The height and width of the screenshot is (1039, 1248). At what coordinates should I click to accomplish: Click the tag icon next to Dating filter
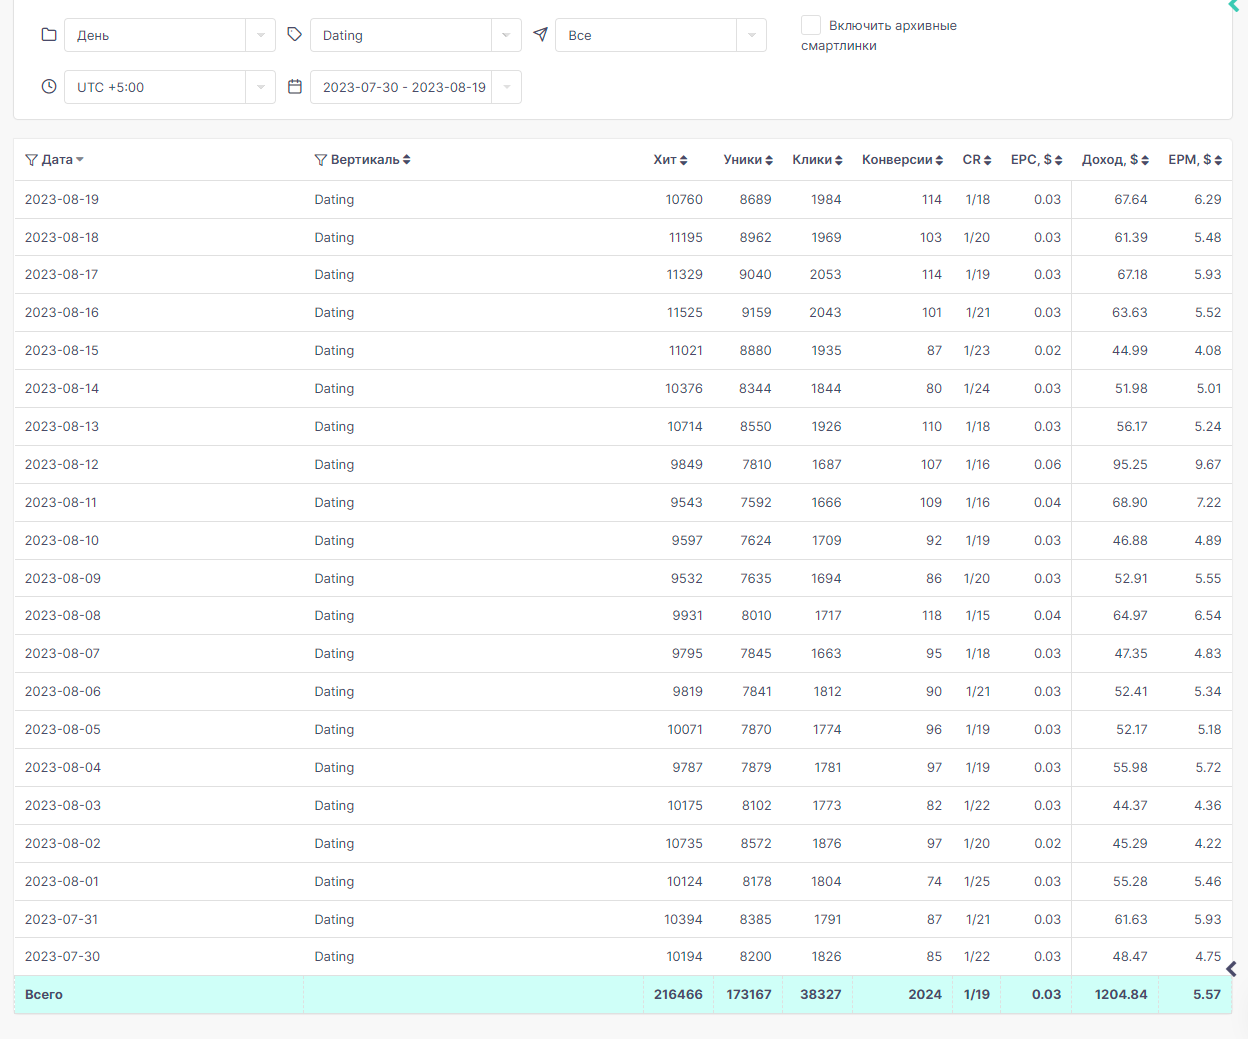pyautogui.click(x=294, y=35)
